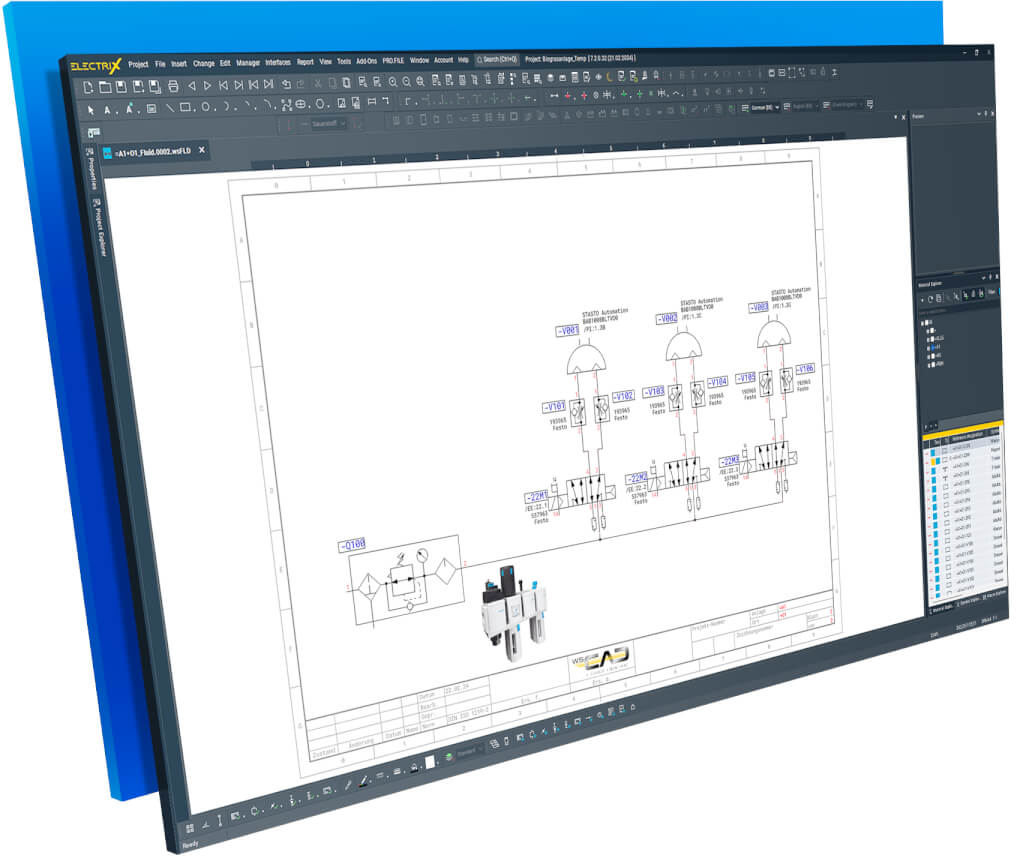The width and height of the screenshot is (1020, 858).
Task: Select the Text (A) annotation tool
Action: click(x=107, y=106)
